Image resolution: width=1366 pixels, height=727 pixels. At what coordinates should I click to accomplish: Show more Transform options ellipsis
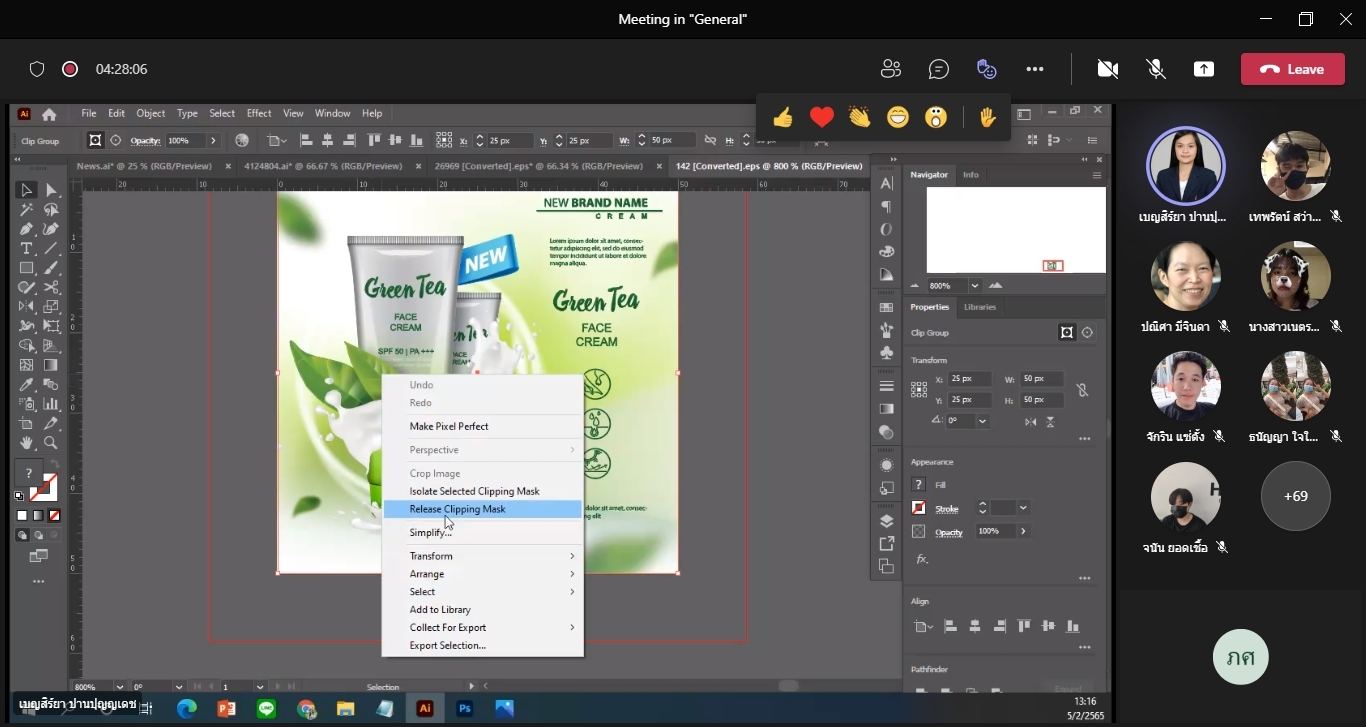tap(1085, 439)
